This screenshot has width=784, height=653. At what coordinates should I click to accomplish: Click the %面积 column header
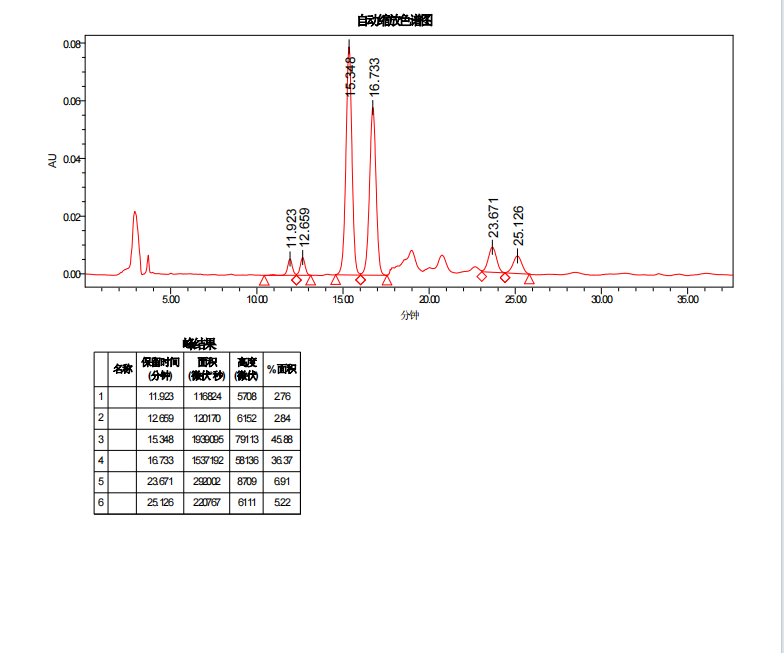281,369
